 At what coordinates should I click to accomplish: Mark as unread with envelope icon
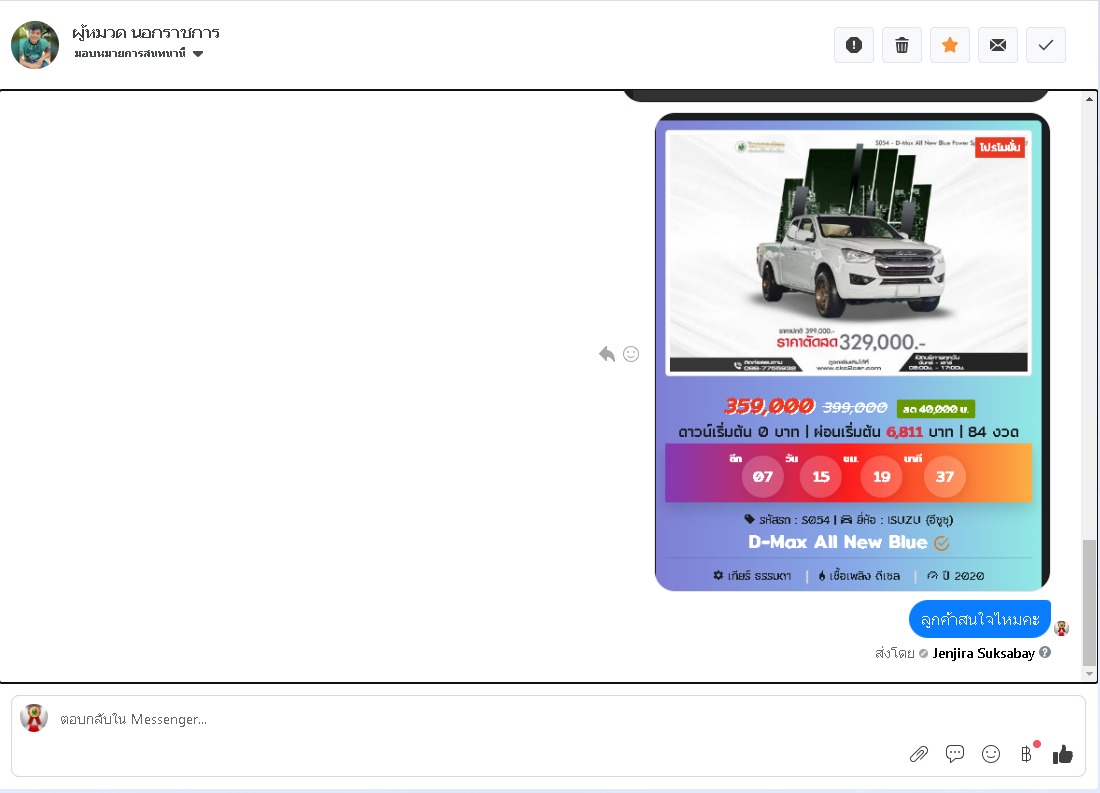[x=998, y=46]
